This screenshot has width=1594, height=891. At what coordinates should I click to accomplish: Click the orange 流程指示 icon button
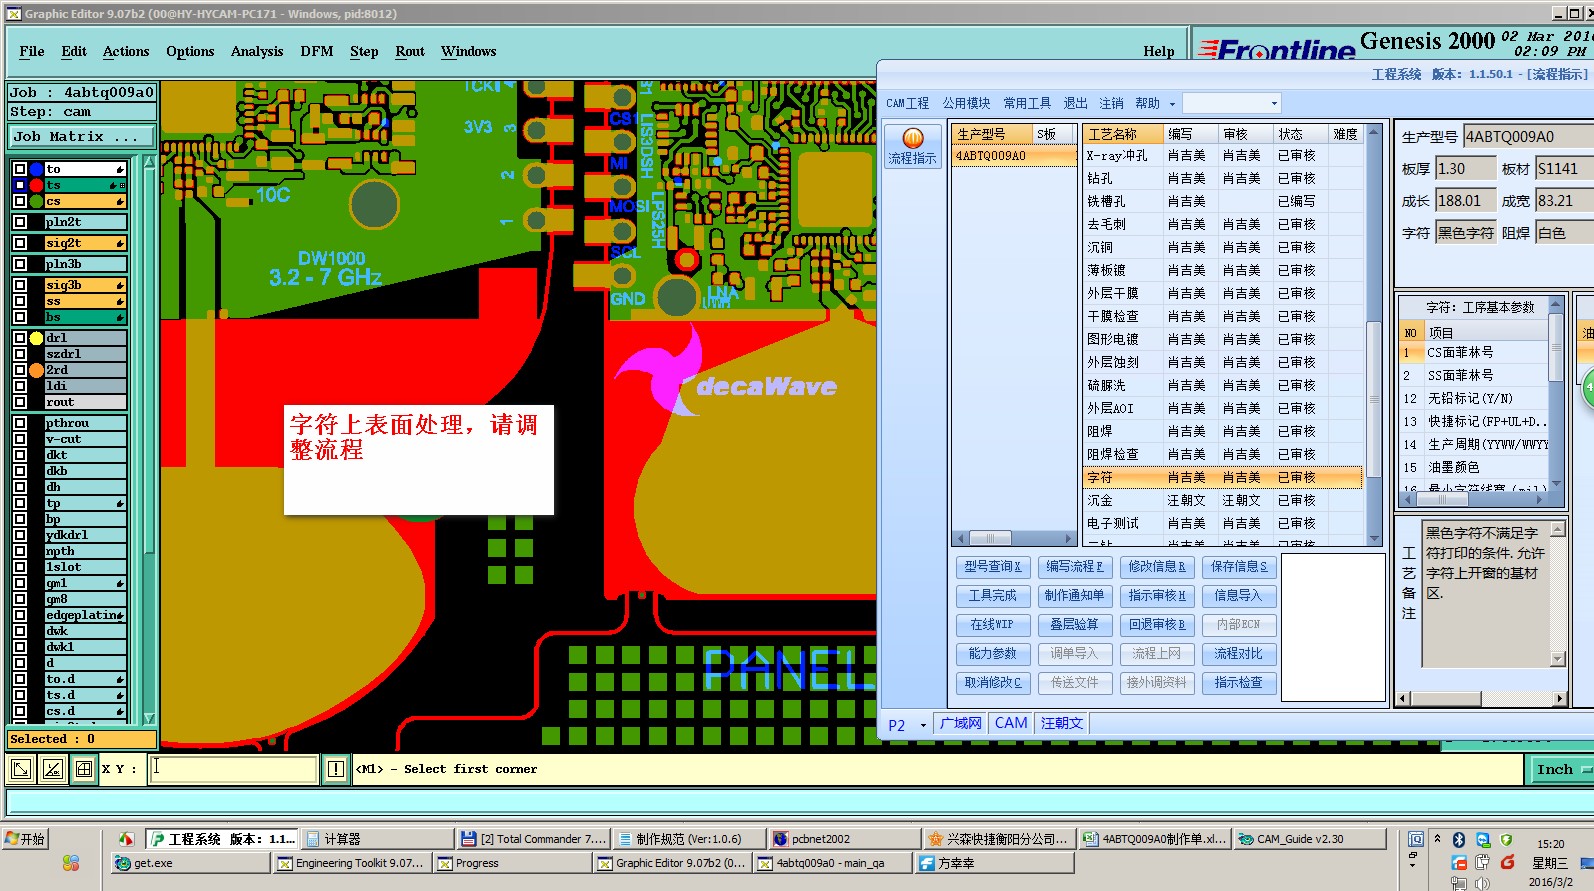pos(912,146)
